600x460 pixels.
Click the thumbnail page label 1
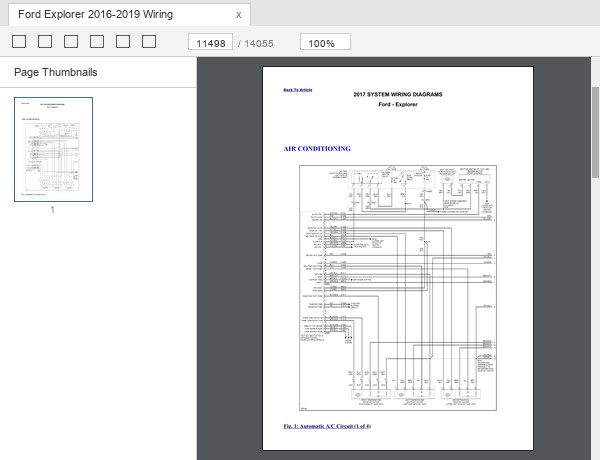tap(53, 210)
